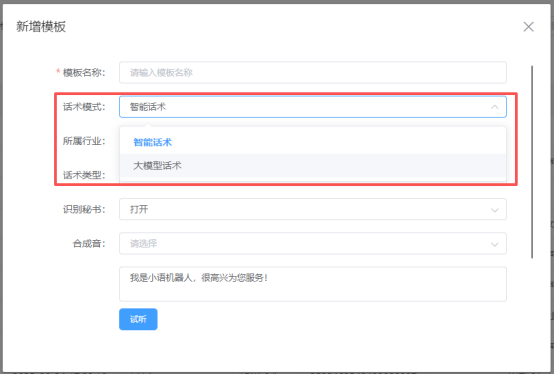
Task: Click the up chevron in 话术模式 field
Action: click(x=495, y=107)
